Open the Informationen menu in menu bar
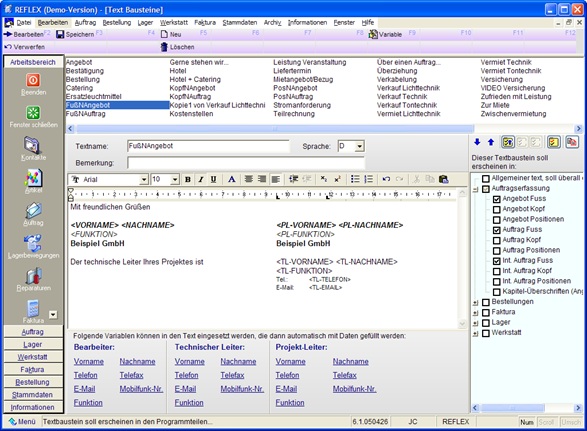The image size is (587, 431). click(x=307, y=22)
